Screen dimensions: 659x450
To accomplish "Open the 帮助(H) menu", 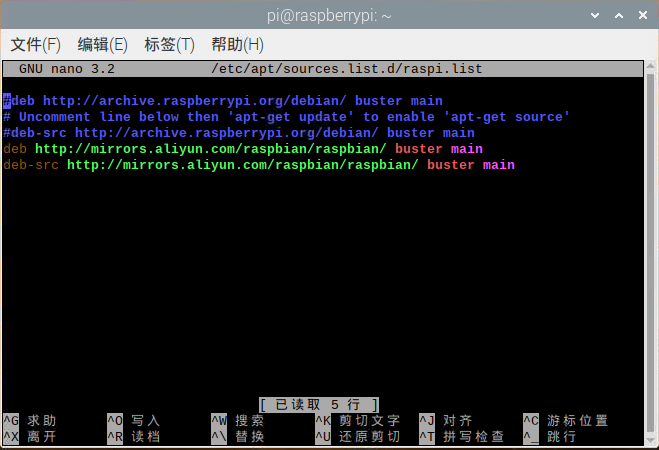I will 237,45.
